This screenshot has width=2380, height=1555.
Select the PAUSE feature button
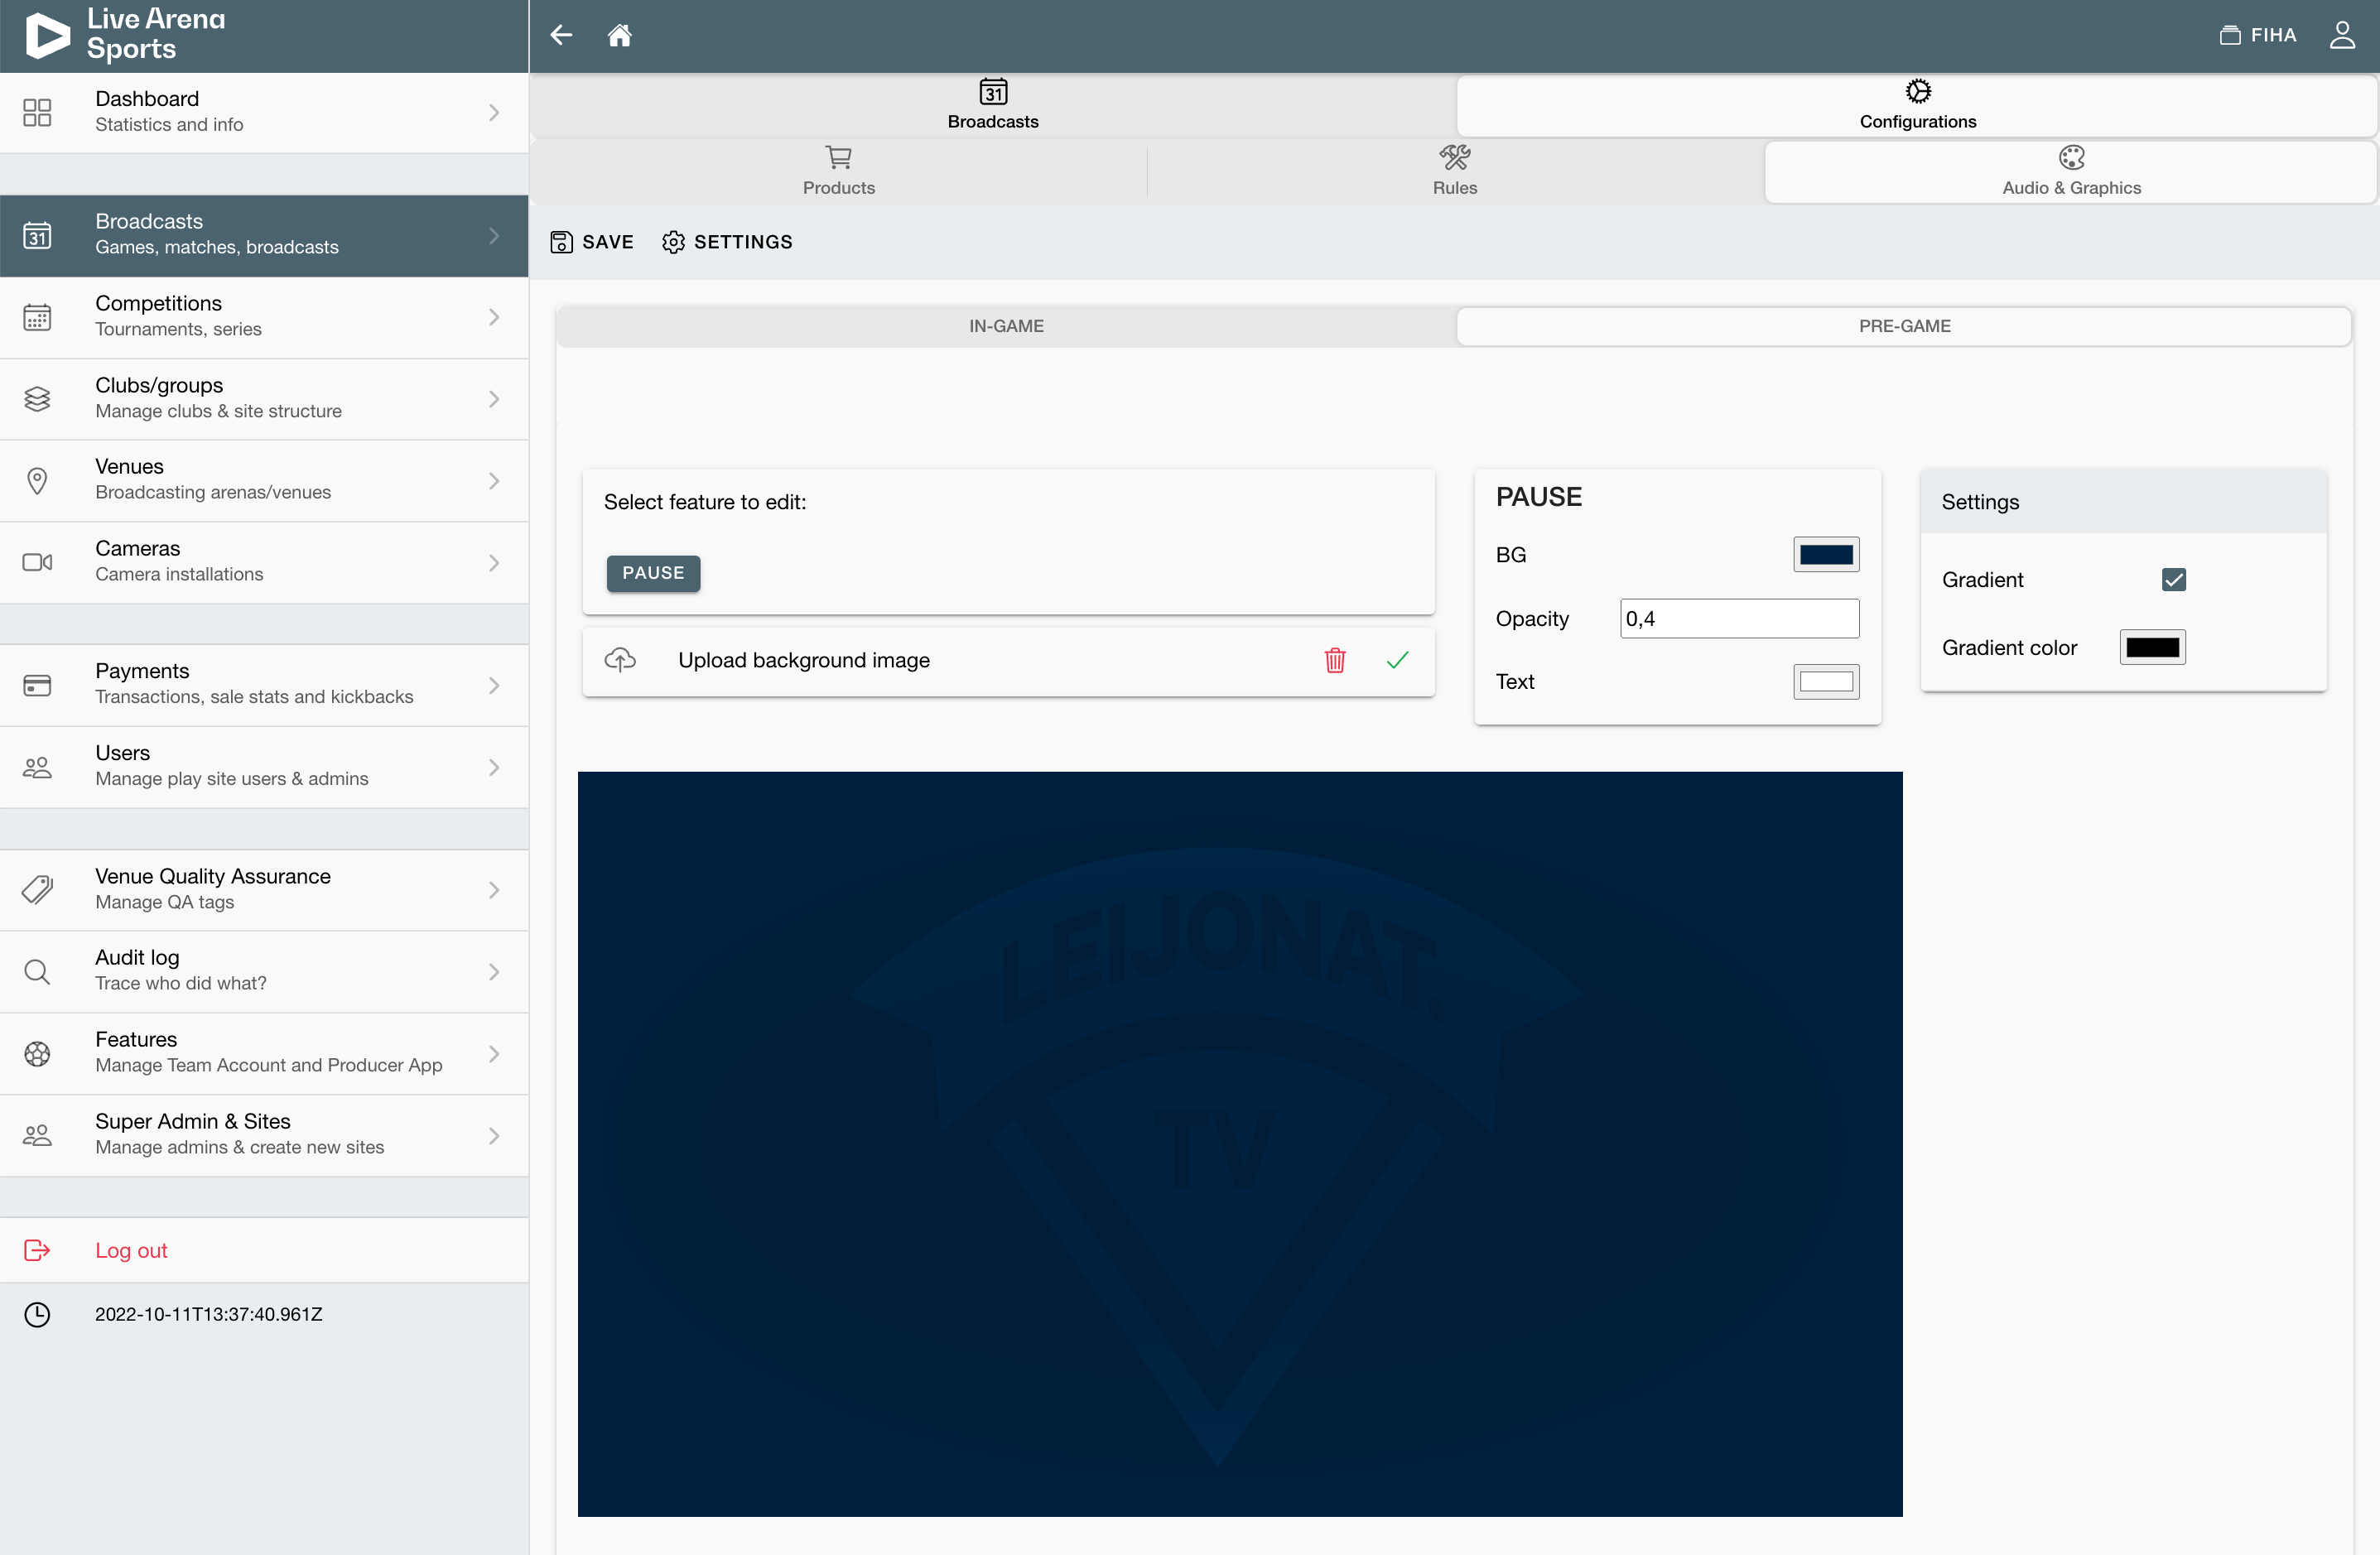coord(653,573)
